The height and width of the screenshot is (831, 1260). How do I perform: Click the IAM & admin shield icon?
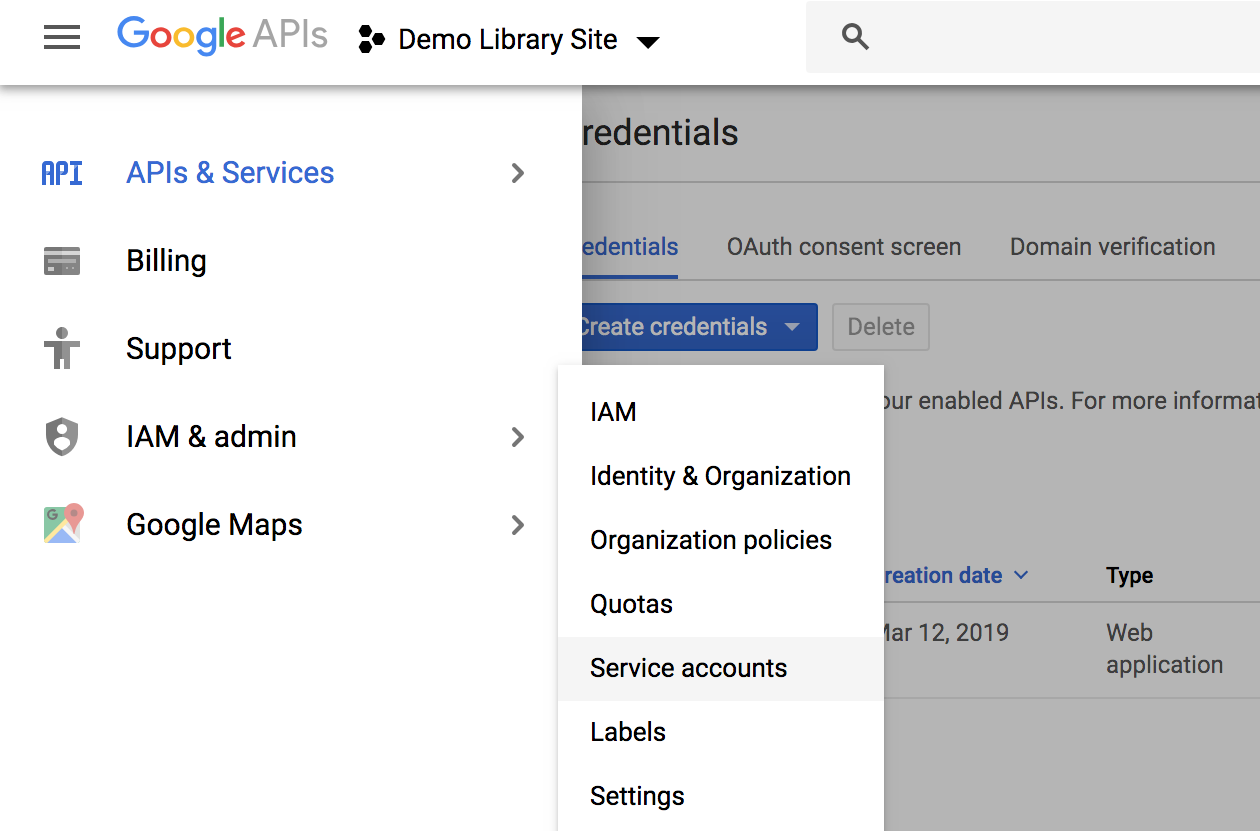pyautogui.click(x=62, y=437)
